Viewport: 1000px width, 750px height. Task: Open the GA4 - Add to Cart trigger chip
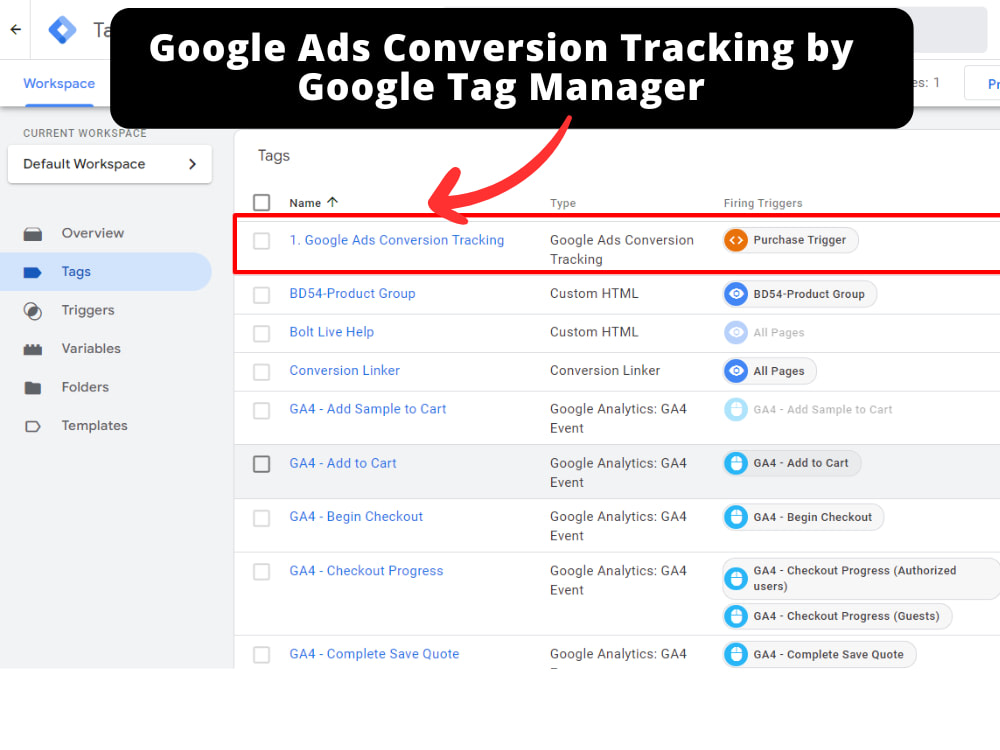[x=792, y=463]
